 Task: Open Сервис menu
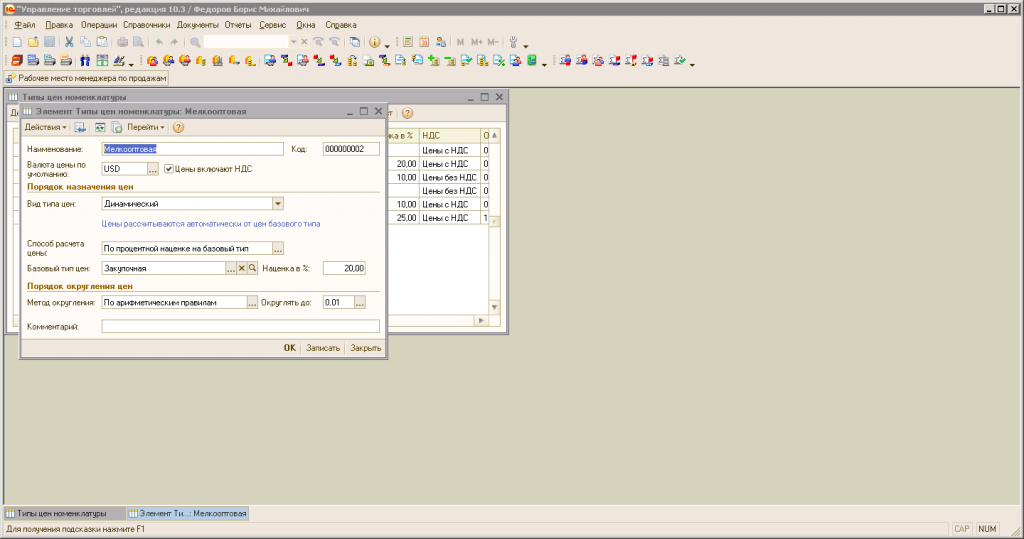(x=272, y=25)
